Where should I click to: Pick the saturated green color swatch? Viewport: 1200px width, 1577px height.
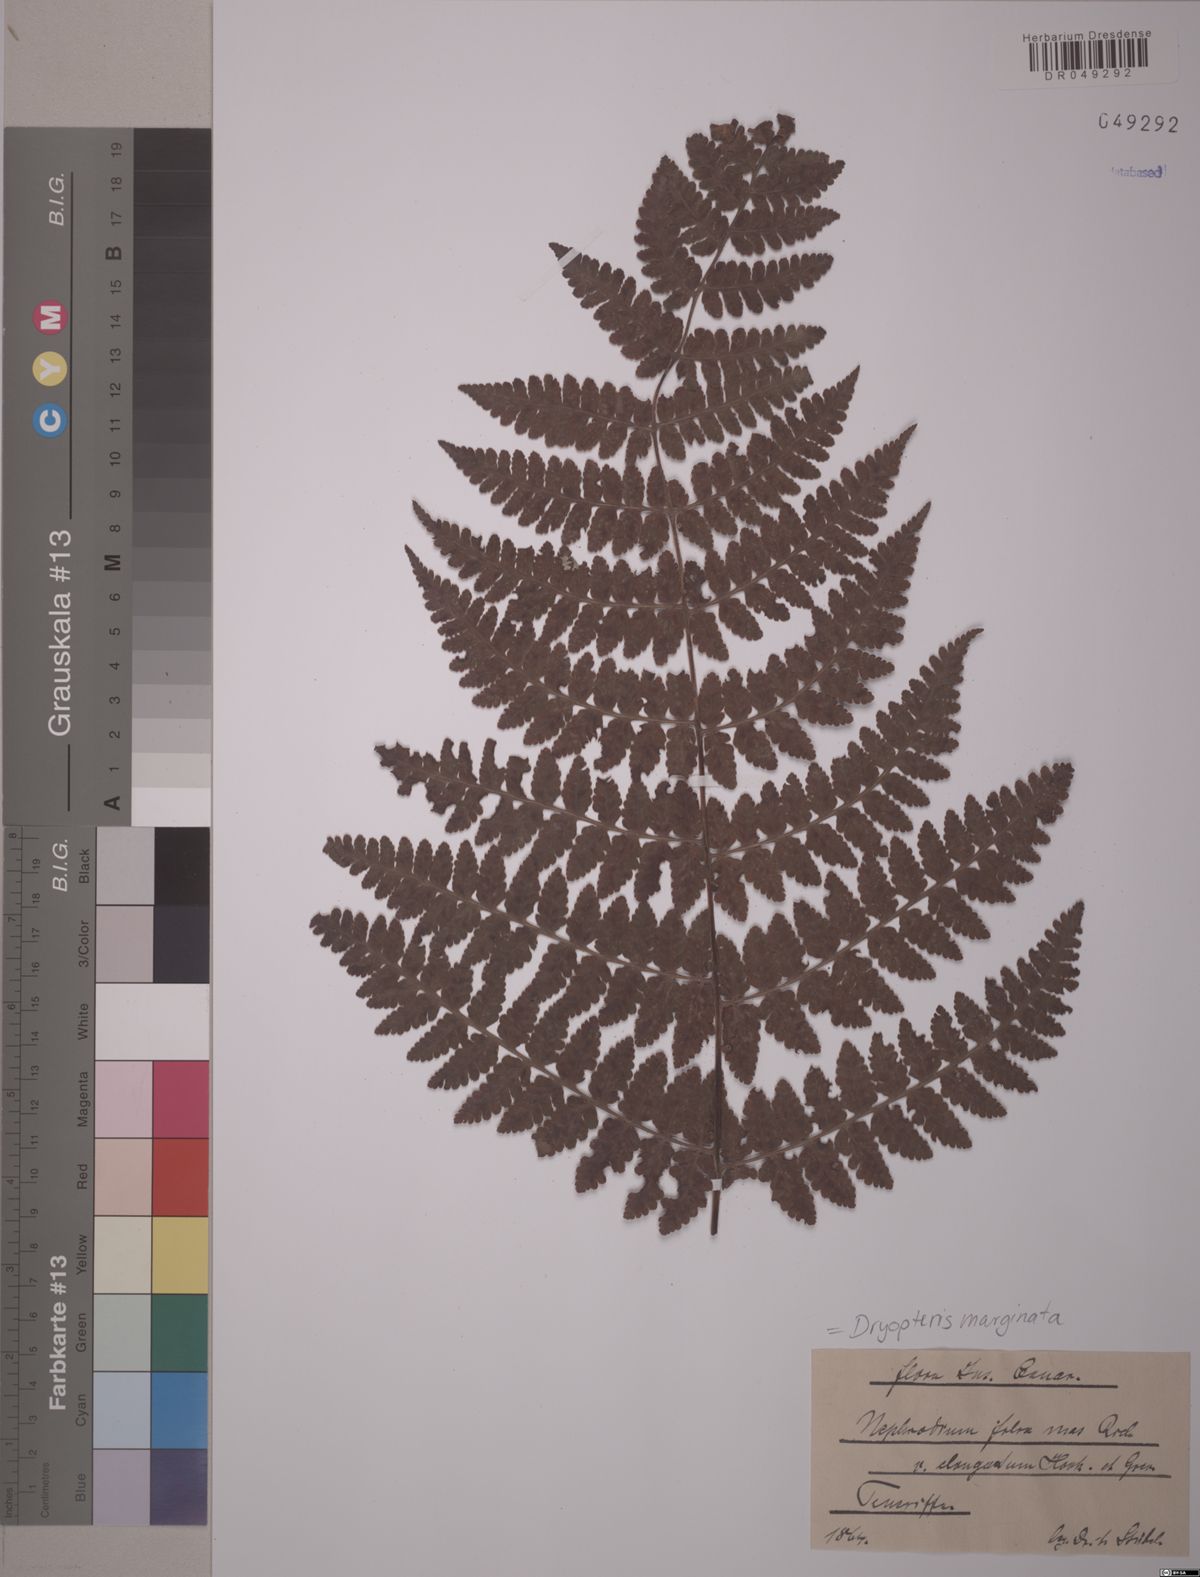click(180, 1333)
